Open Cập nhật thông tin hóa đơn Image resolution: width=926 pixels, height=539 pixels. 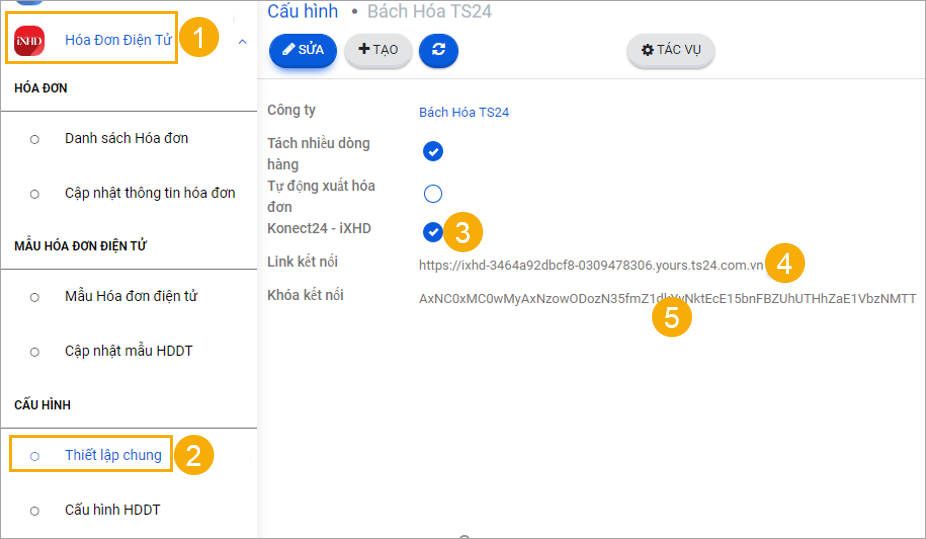(150, 193)
